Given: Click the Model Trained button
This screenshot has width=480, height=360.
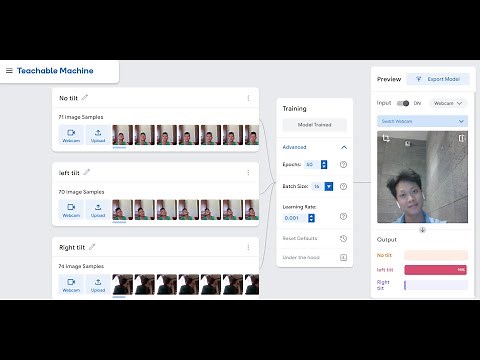Looking at the screenshot, I should coord(315,125).
